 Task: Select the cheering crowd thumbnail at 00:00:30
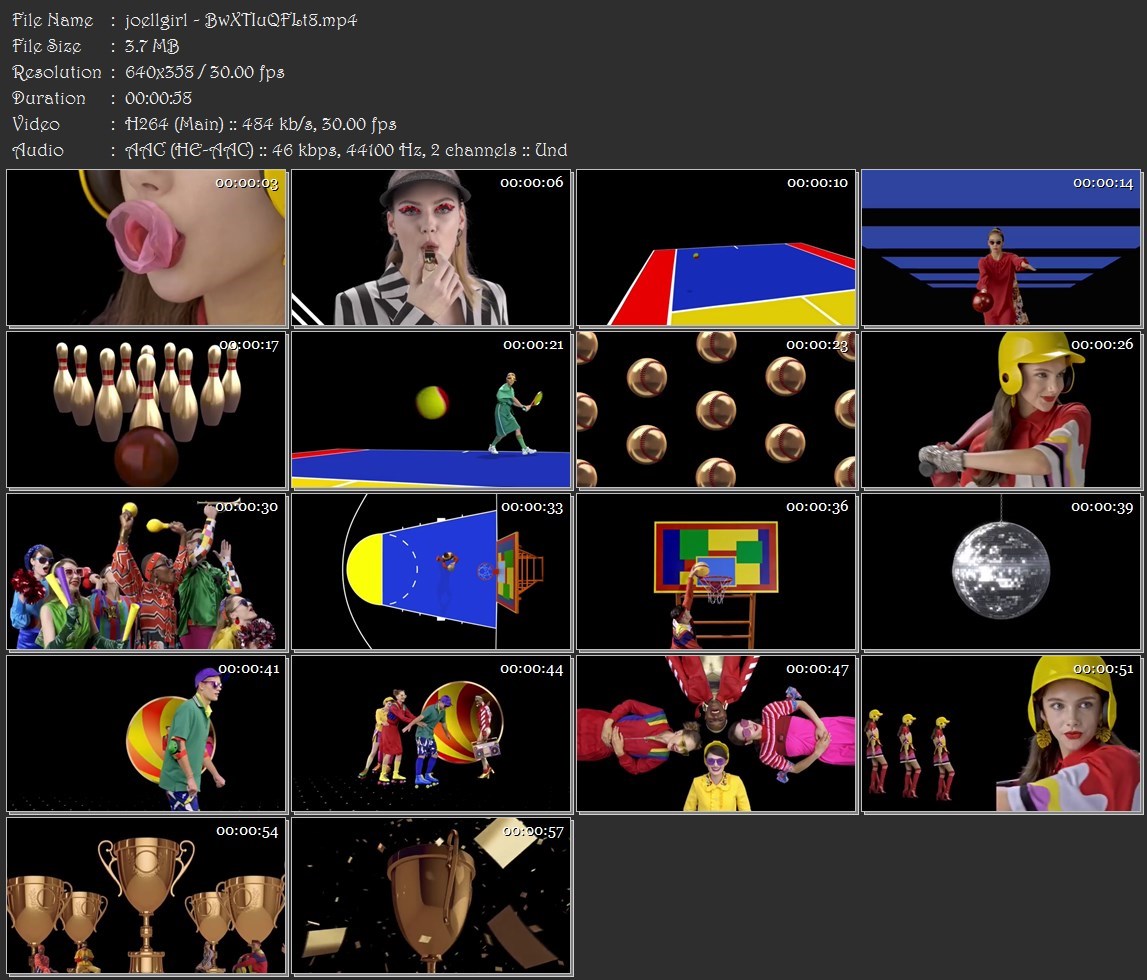point(146,571)
